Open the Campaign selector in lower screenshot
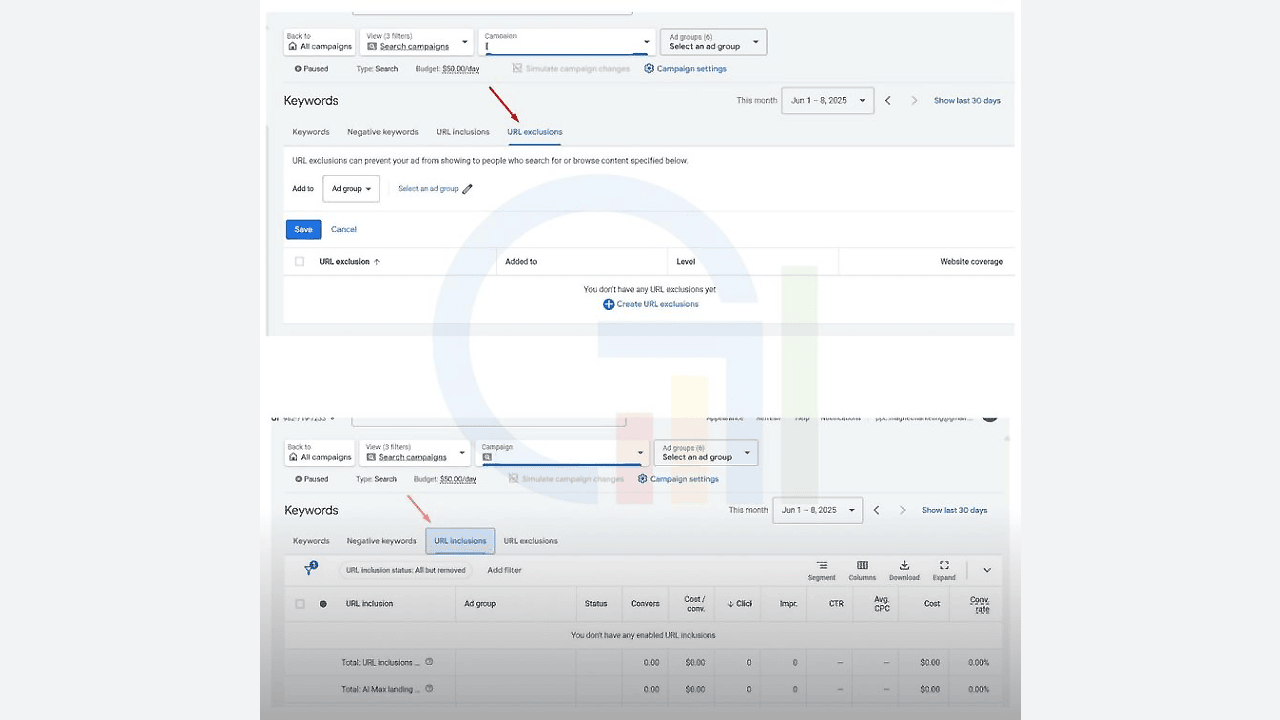The width and height of the screenshot is (1280, 720). coord(562,453)
